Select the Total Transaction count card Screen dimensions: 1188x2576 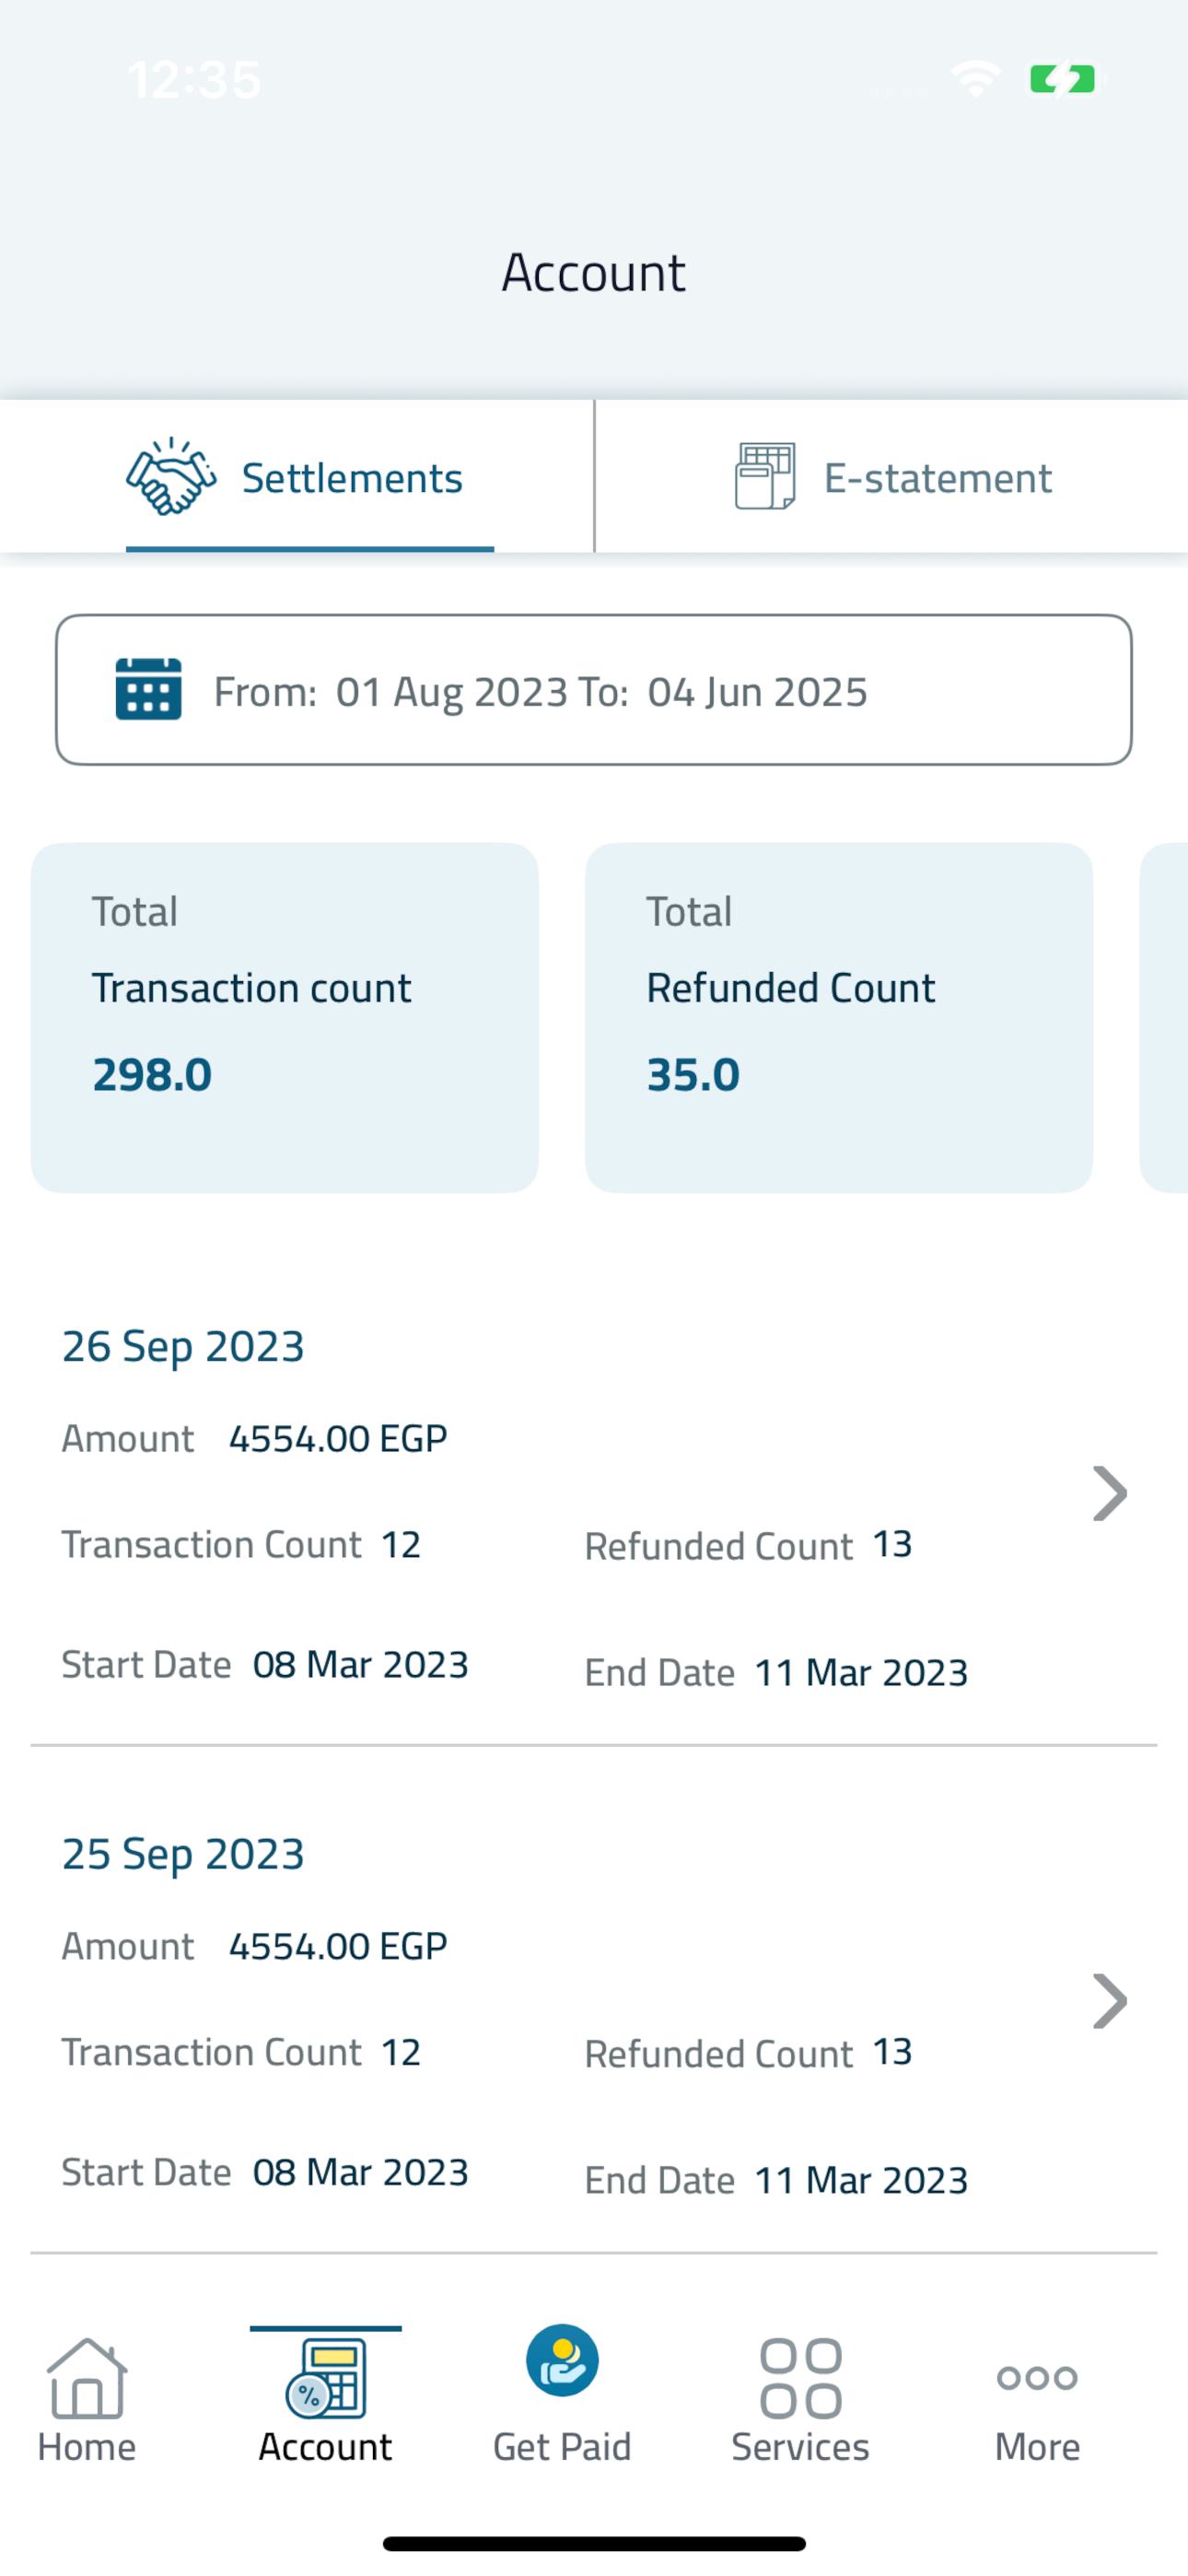click(x=285, y=1017)
